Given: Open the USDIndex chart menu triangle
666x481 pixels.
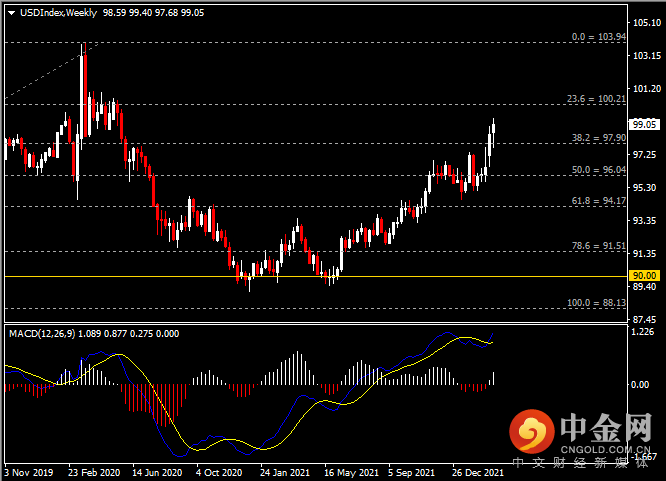Looking at the screenshot, I should pyautogui.click(x=12, y=13).
